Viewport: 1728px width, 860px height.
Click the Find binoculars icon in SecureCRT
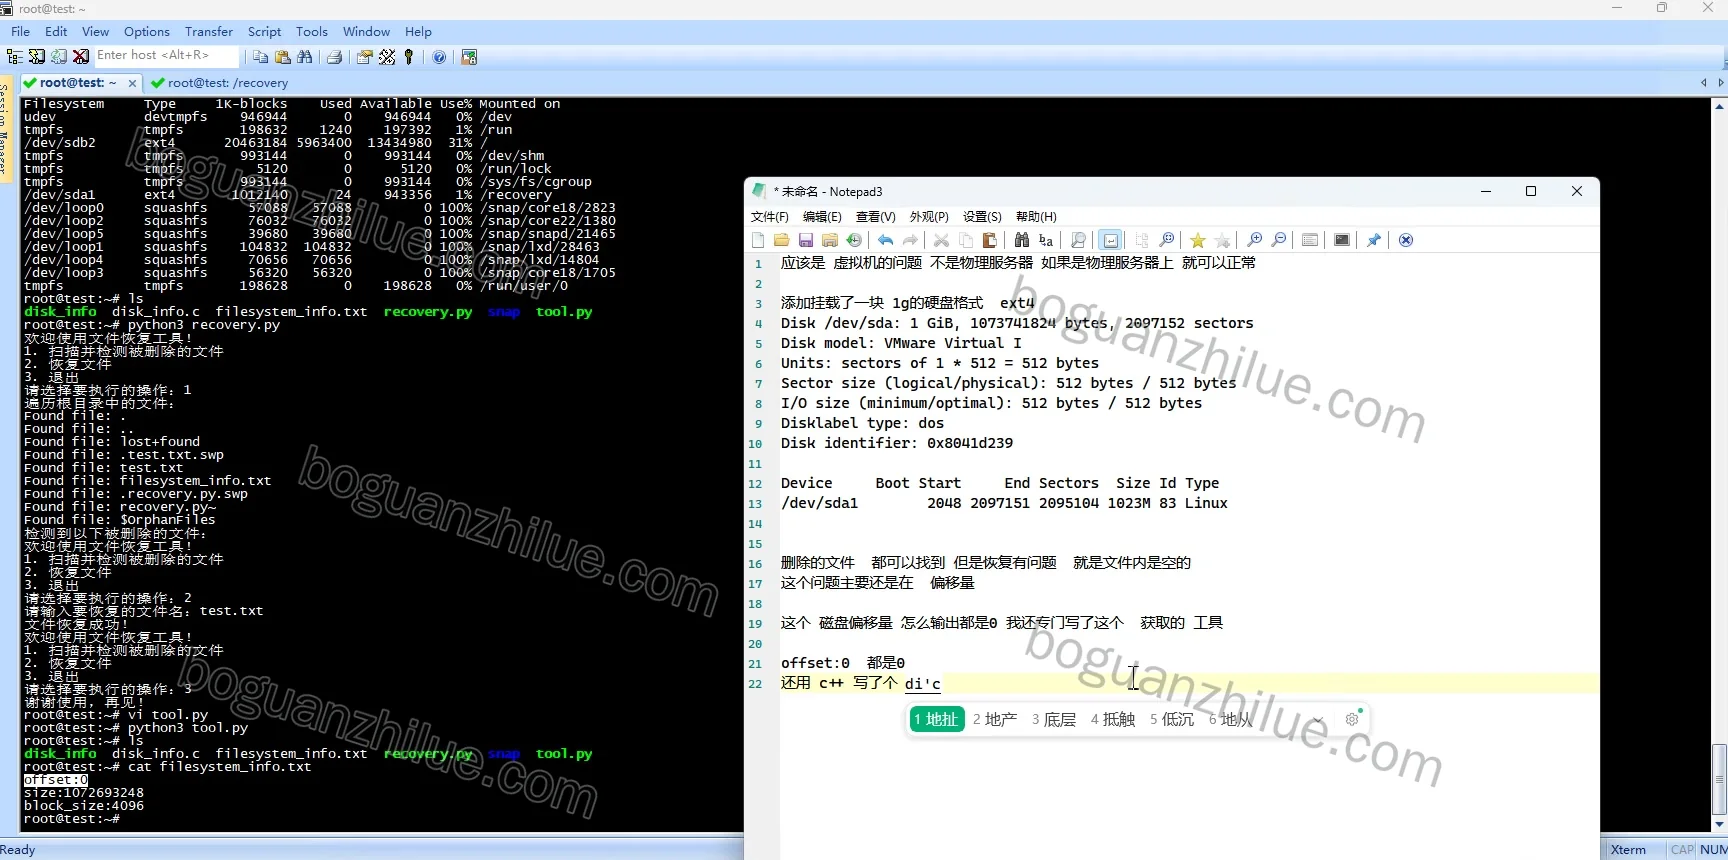tap(305, 57)
